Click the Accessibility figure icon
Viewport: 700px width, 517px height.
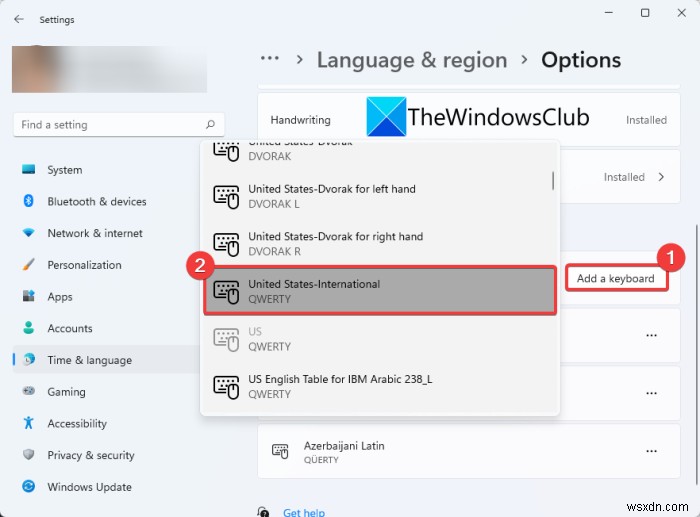(x=29, y=423)
